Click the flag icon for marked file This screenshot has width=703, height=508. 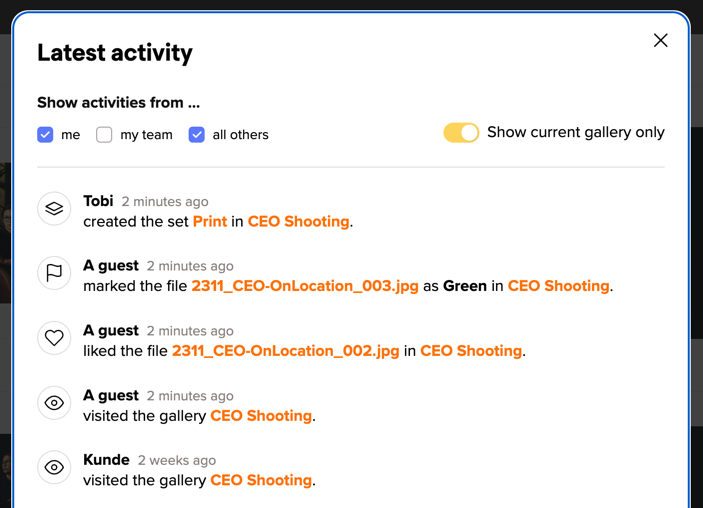point(54,273)
